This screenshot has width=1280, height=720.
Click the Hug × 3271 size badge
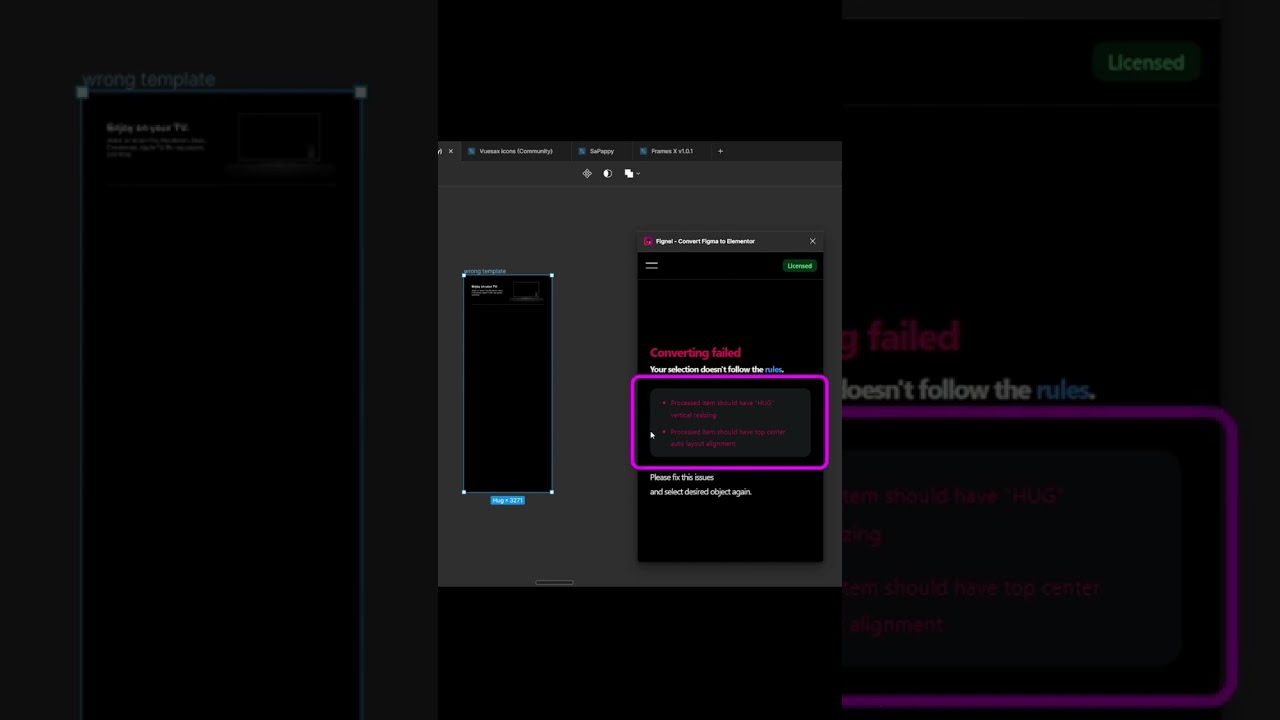[507, 500]
